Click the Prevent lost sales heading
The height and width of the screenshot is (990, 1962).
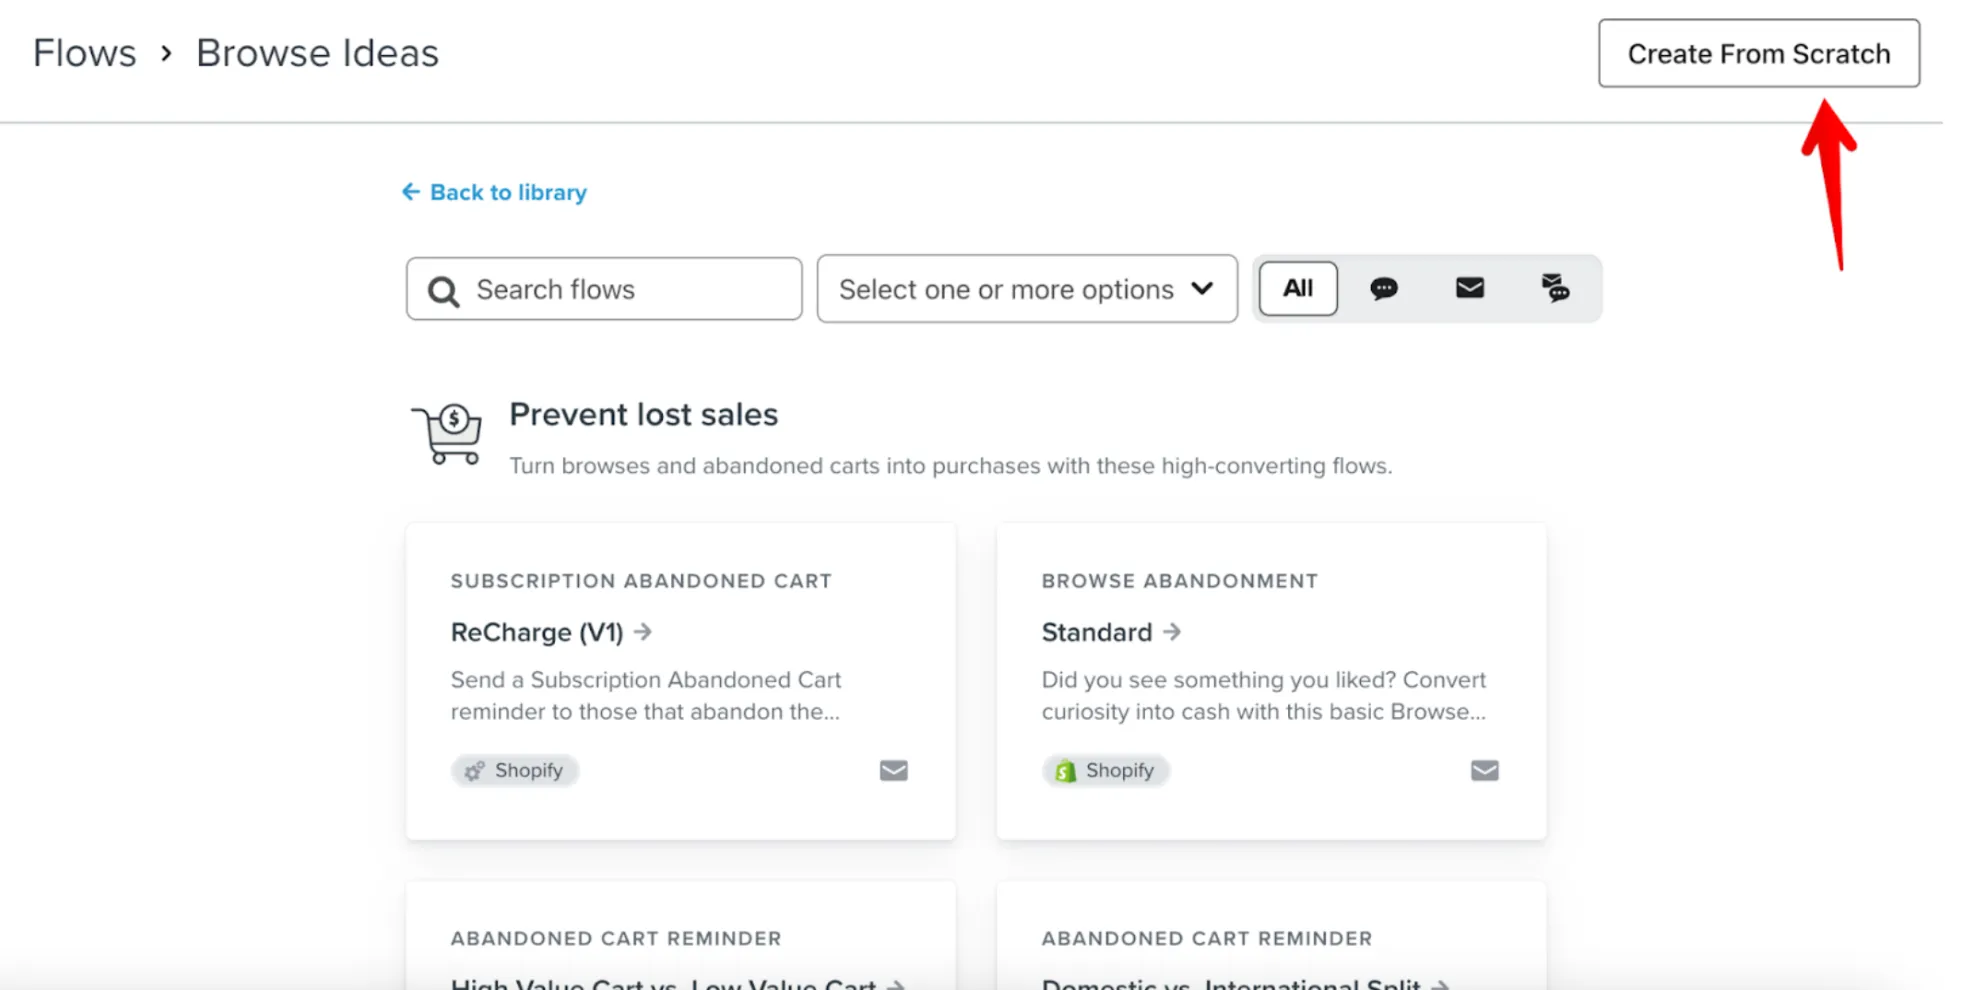643,414
